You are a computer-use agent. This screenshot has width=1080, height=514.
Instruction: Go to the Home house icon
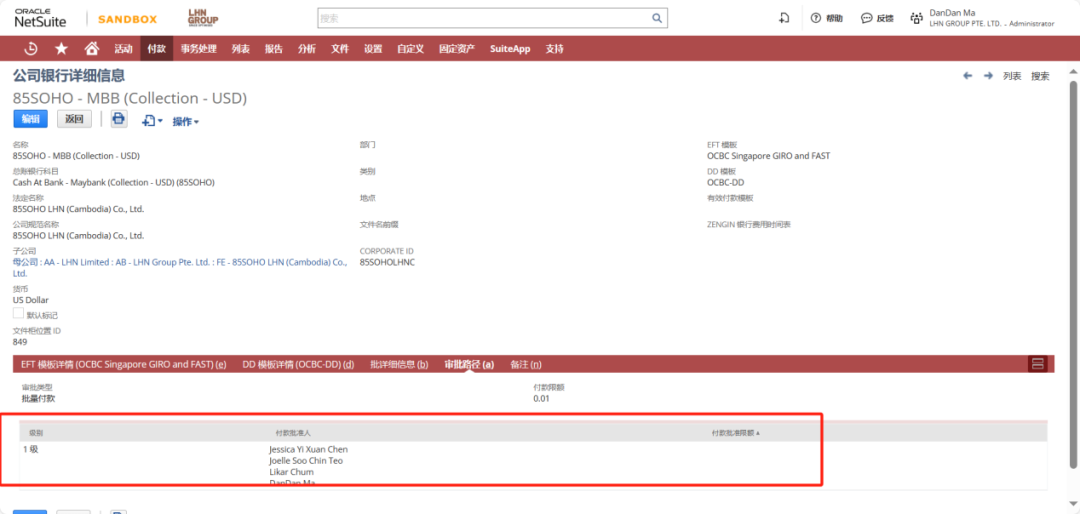click(91, 49)
